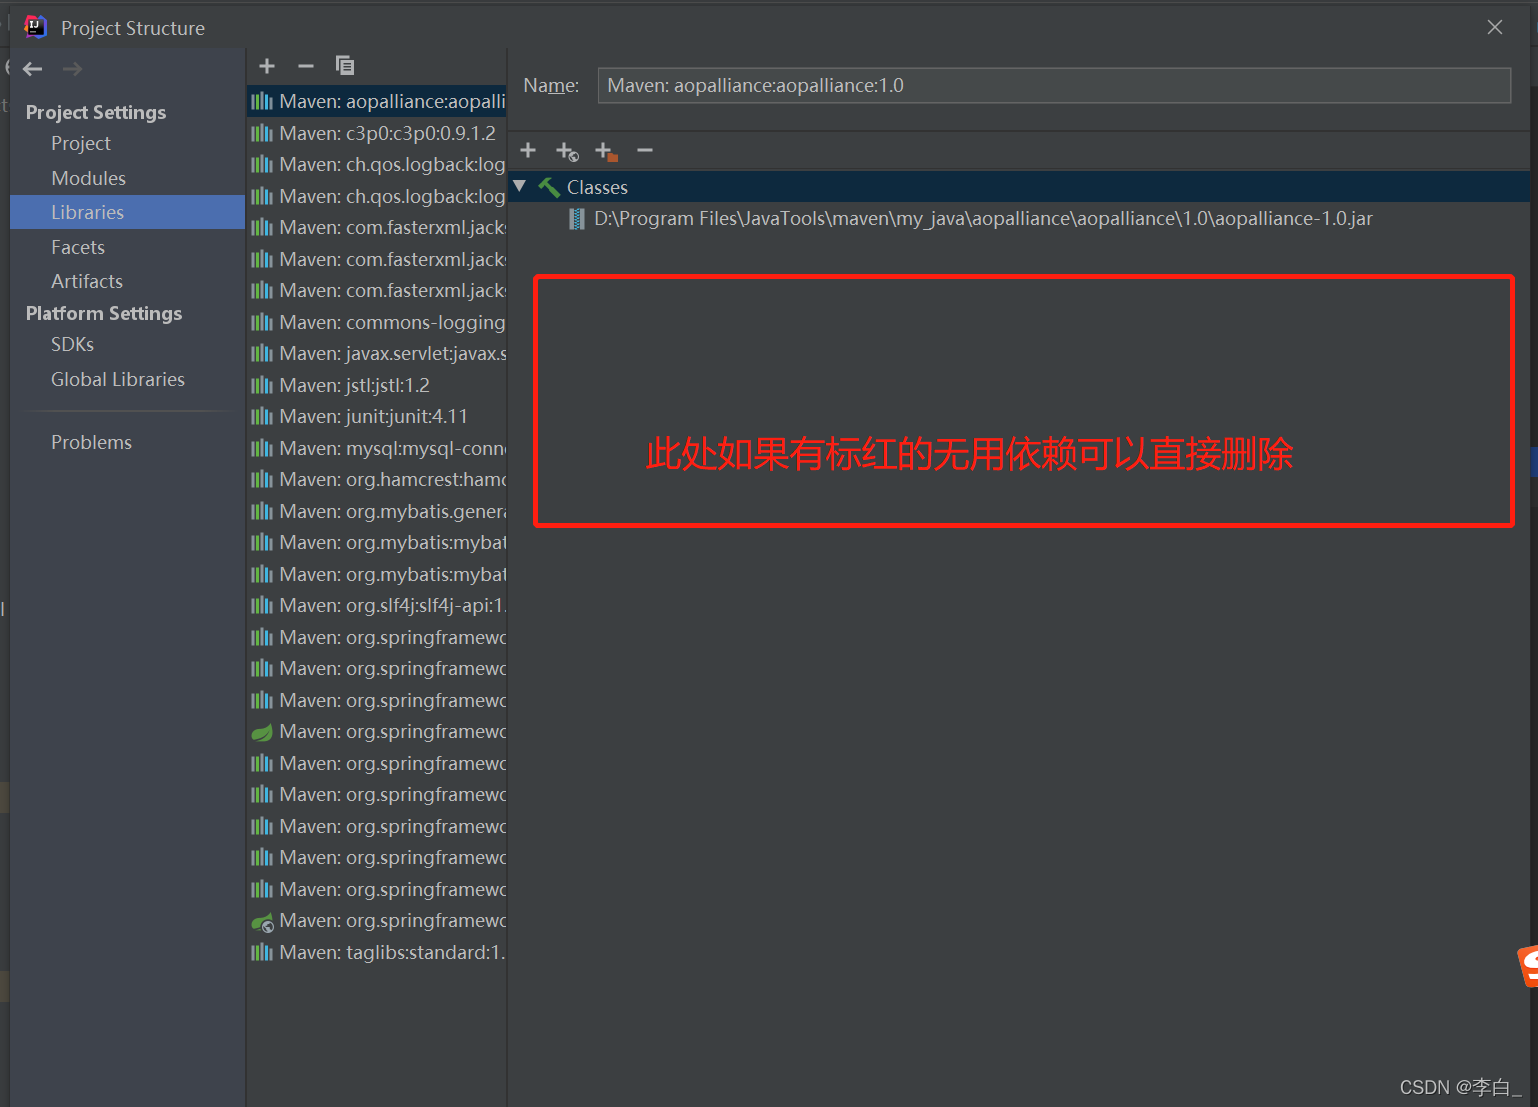The width and height of the screenshot is (1538, 1107).
Task: Select Libraries in Project Settings
Action: [128, 212]
